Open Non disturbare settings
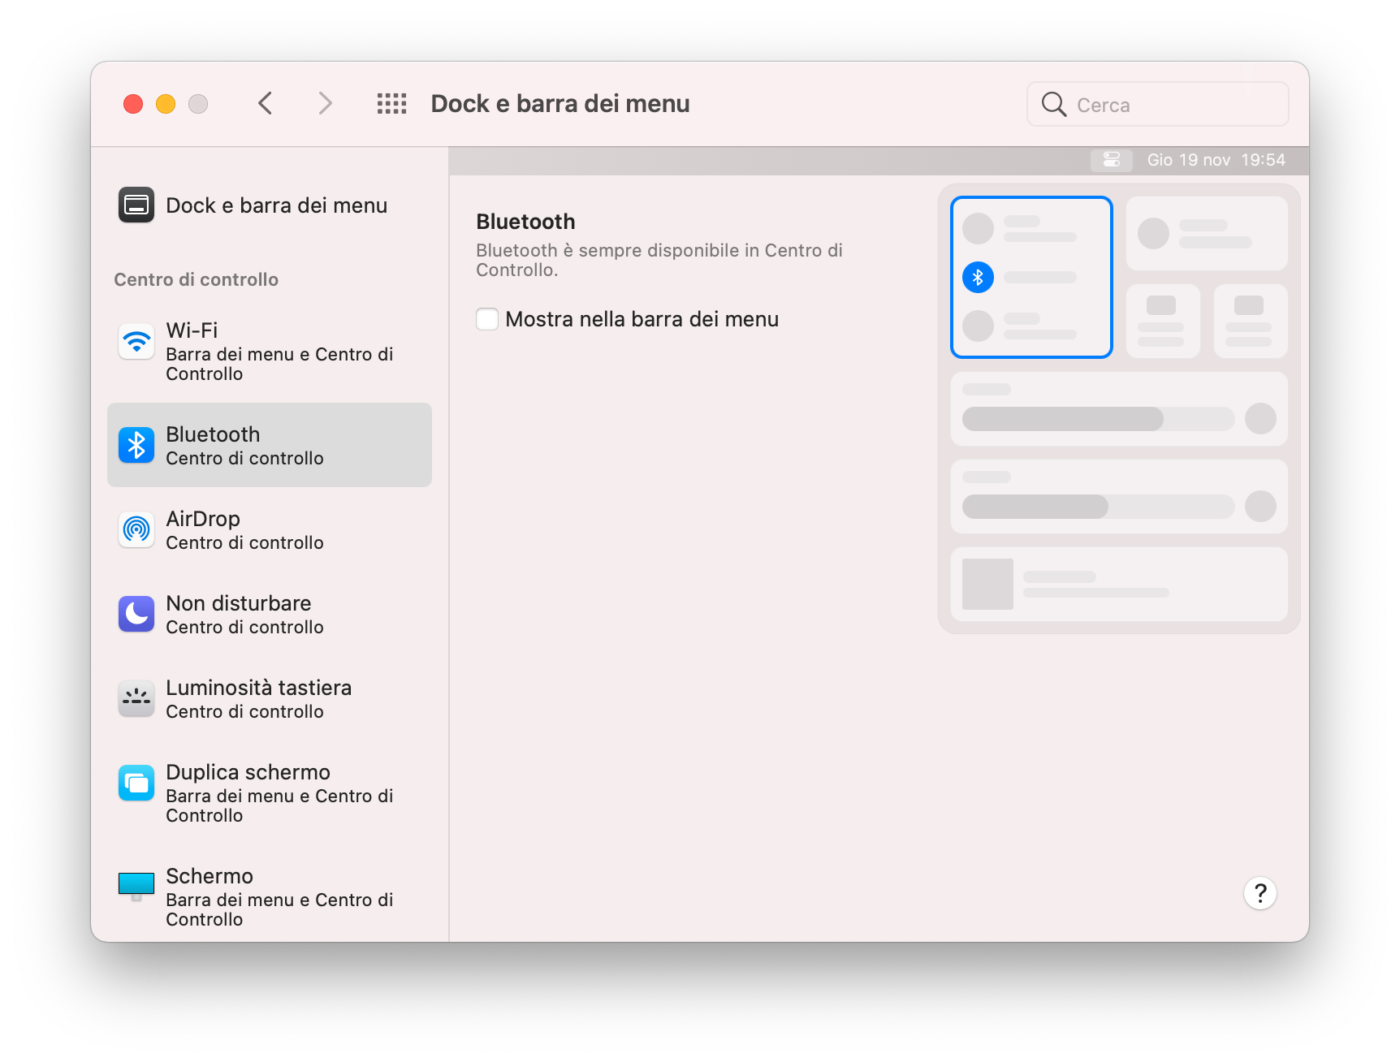This screenshot has height=1062, width=1400. click(270, 614)
